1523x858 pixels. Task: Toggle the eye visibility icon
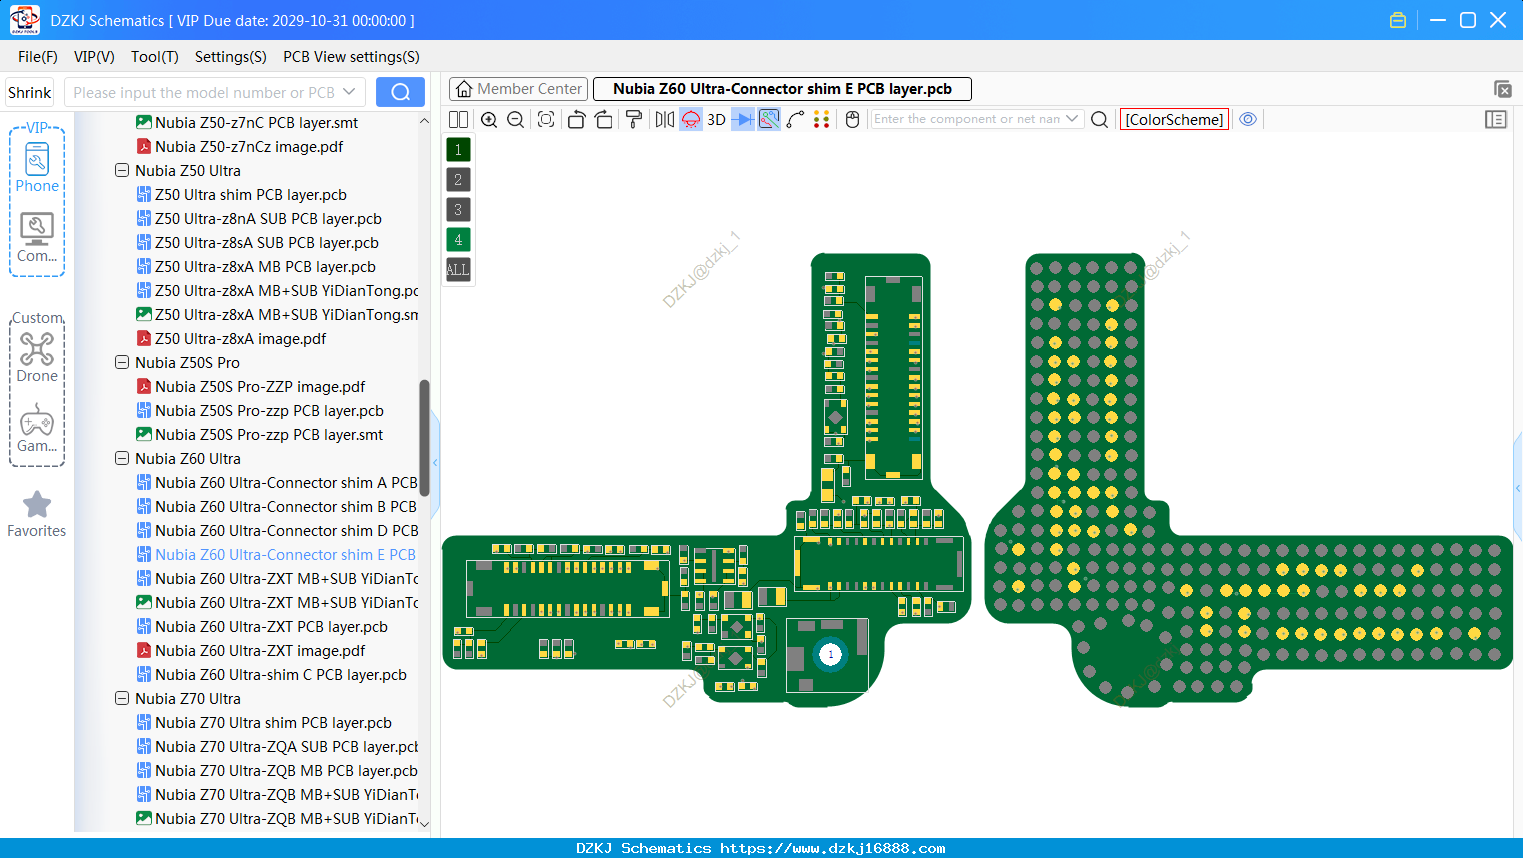pos(1248,119)
